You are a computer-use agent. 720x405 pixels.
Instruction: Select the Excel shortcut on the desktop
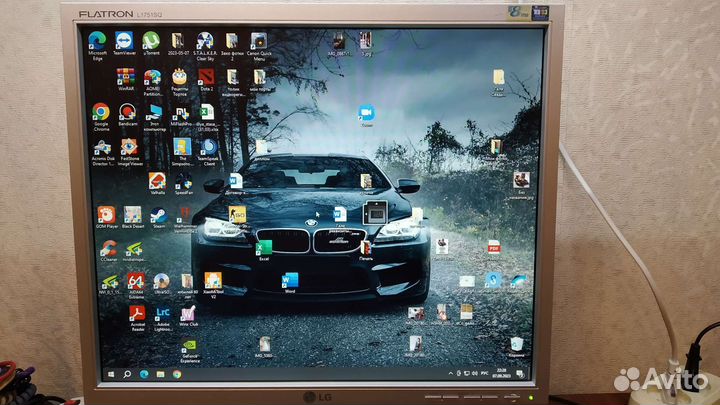(264, 248)
